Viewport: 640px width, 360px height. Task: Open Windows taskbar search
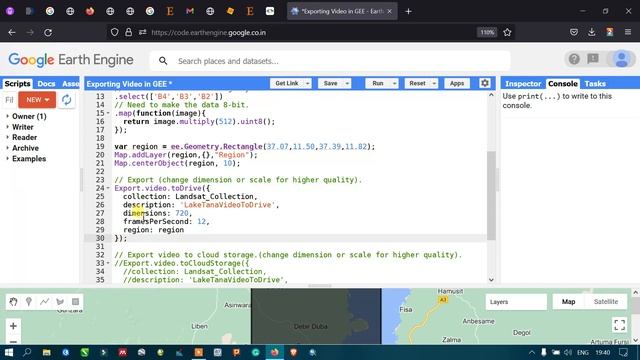[x=27, y=352]
